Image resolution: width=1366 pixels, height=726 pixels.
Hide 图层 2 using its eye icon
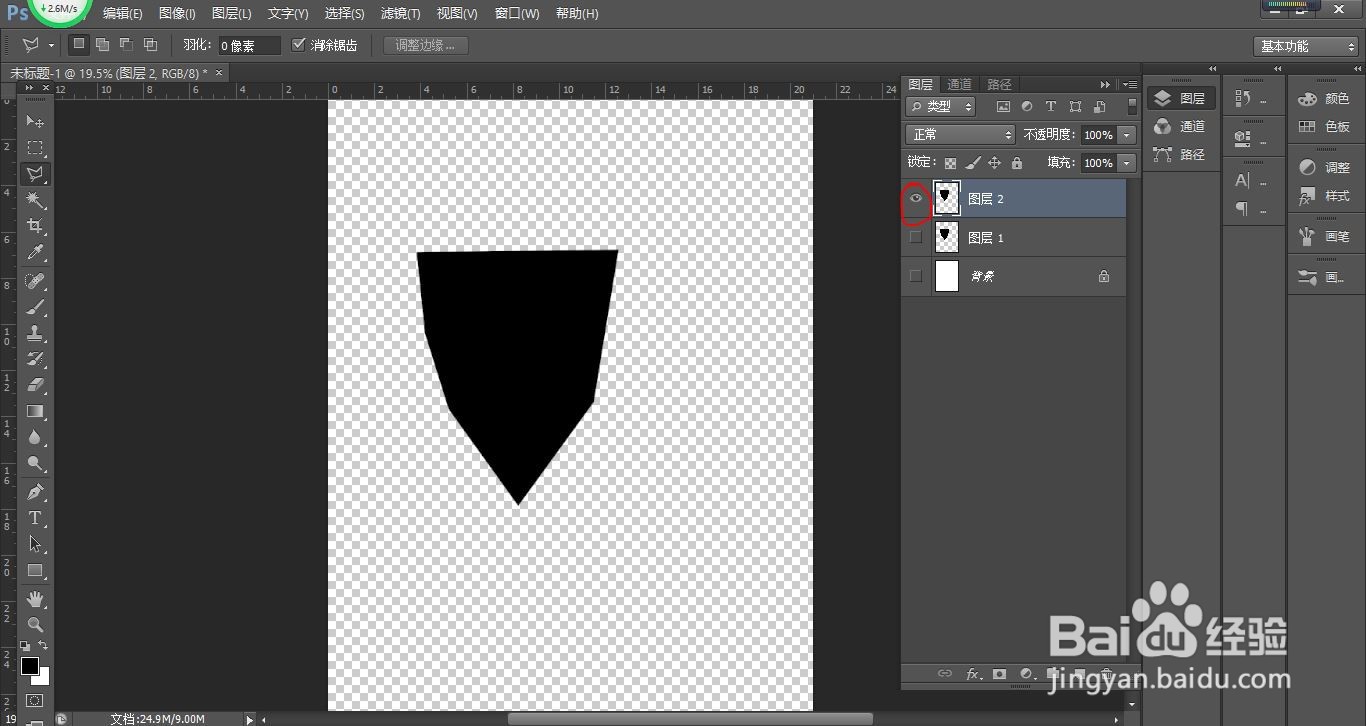(916, 199)
